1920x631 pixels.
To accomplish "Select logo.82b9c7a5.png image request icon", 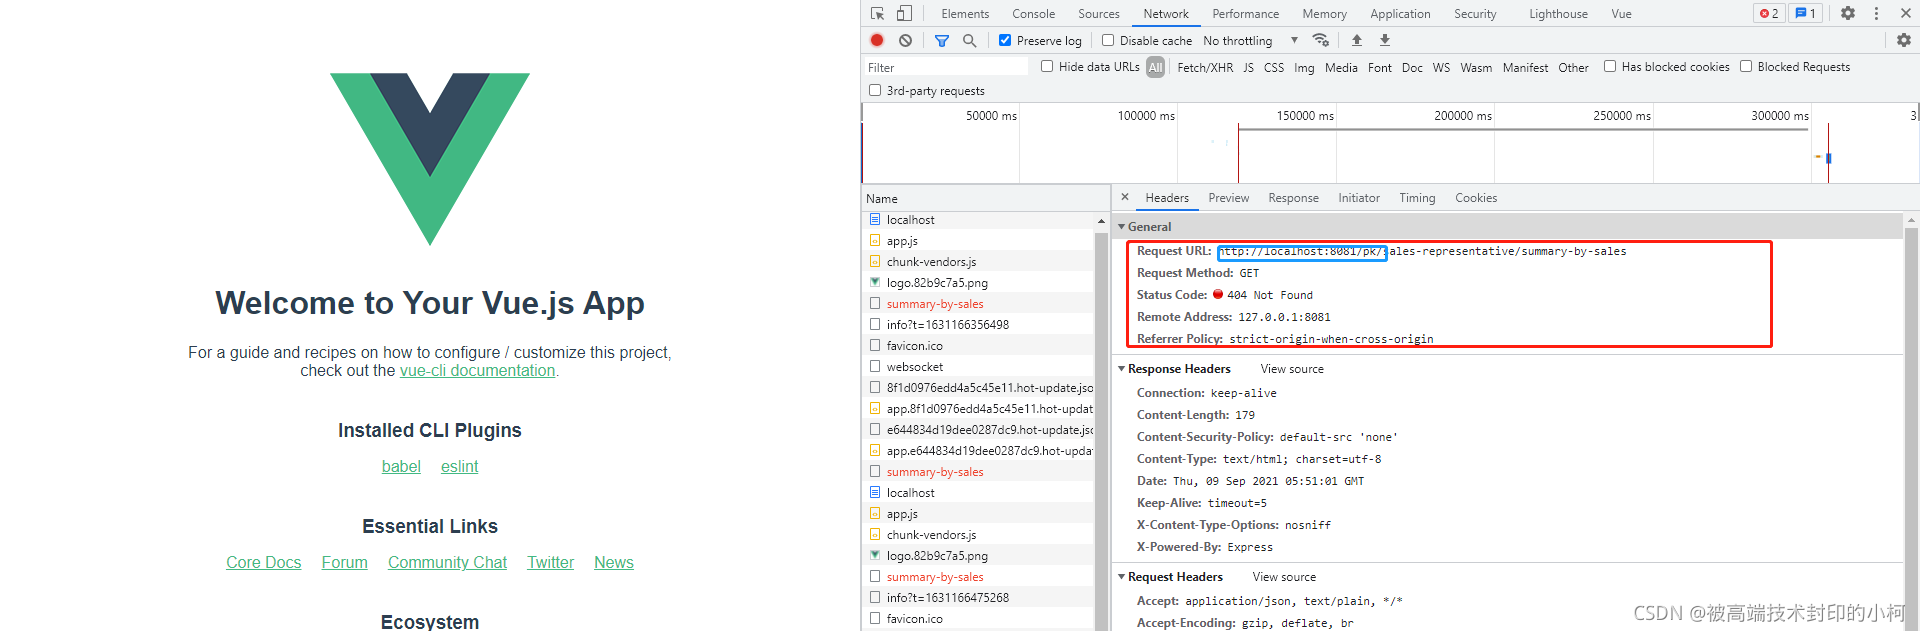I will coord(875,283).
